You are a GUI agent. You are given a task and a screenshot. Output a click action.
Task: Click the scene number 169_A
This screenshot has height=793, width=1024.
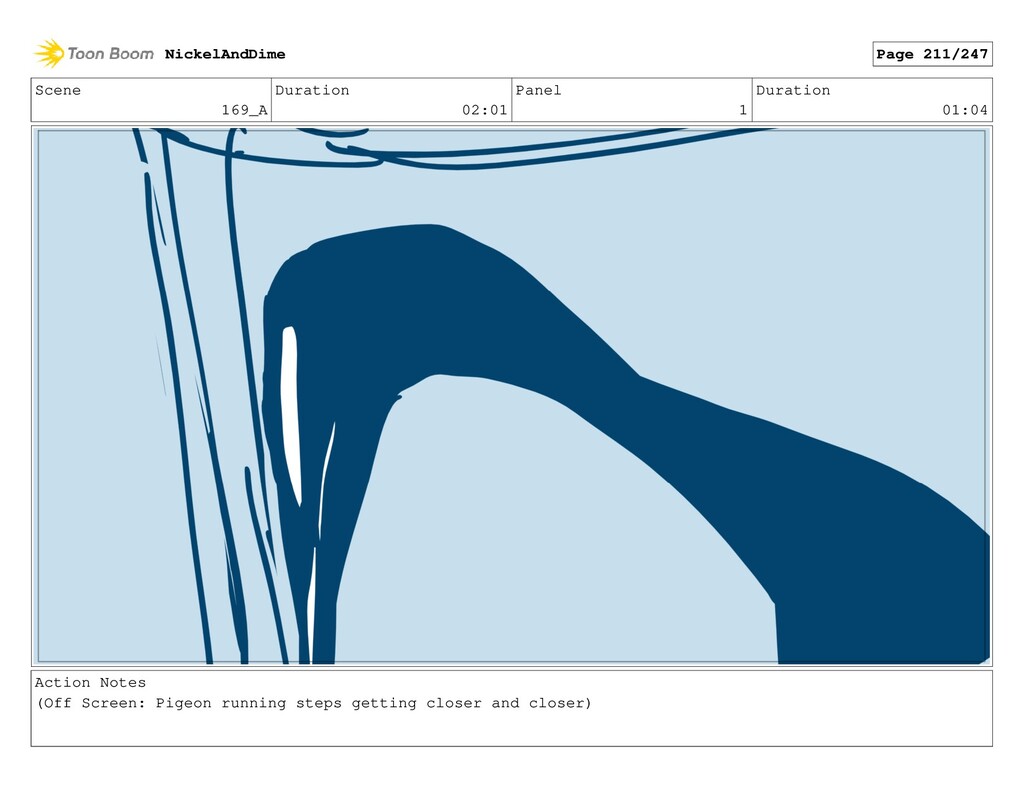coord(244,110)
